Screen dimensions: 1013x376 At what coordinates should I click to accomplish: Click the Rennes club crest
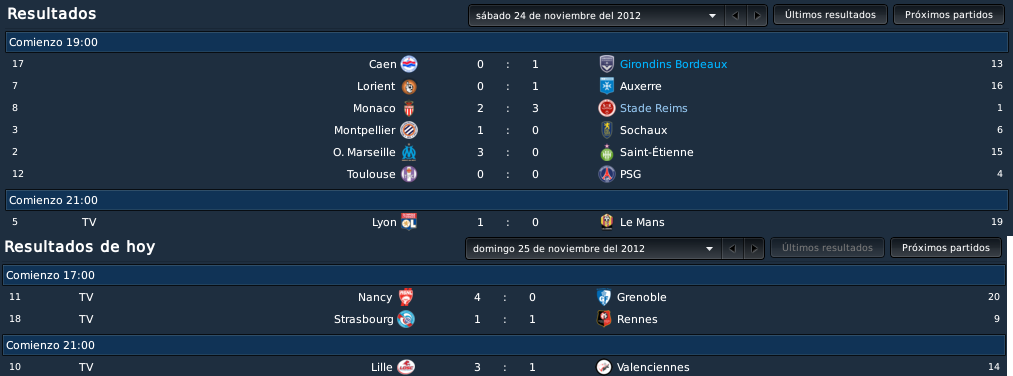tap(604, 319)
